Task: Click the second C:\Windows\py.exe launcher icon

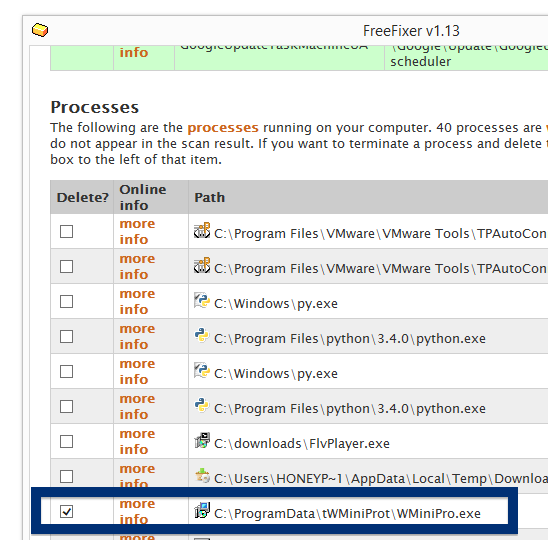Action: click(202, 370)
